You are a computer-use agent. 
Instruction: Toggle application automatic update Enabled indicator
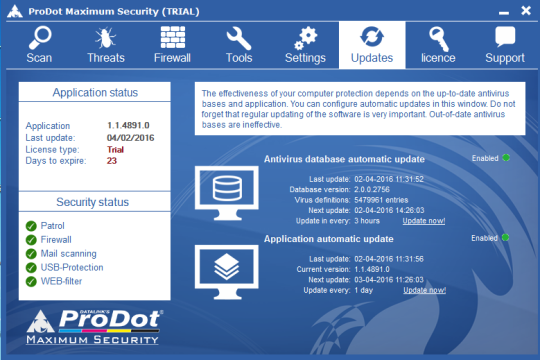click(506, 238)
